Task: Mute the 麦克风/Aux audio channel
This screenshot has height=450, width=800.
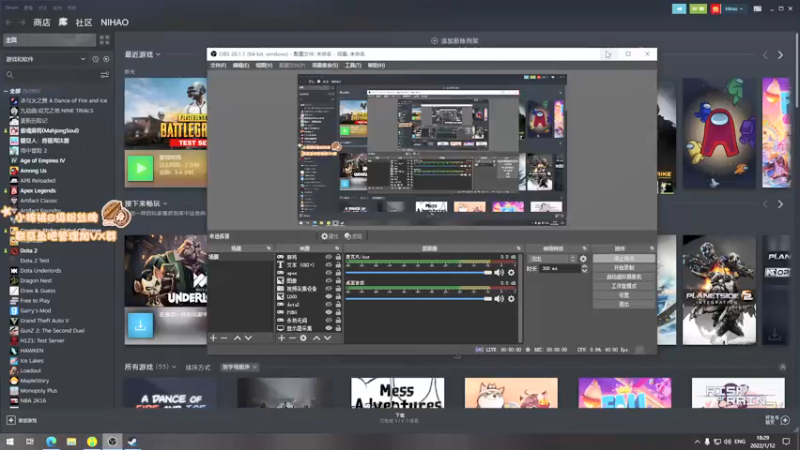Action: [498, 272]
